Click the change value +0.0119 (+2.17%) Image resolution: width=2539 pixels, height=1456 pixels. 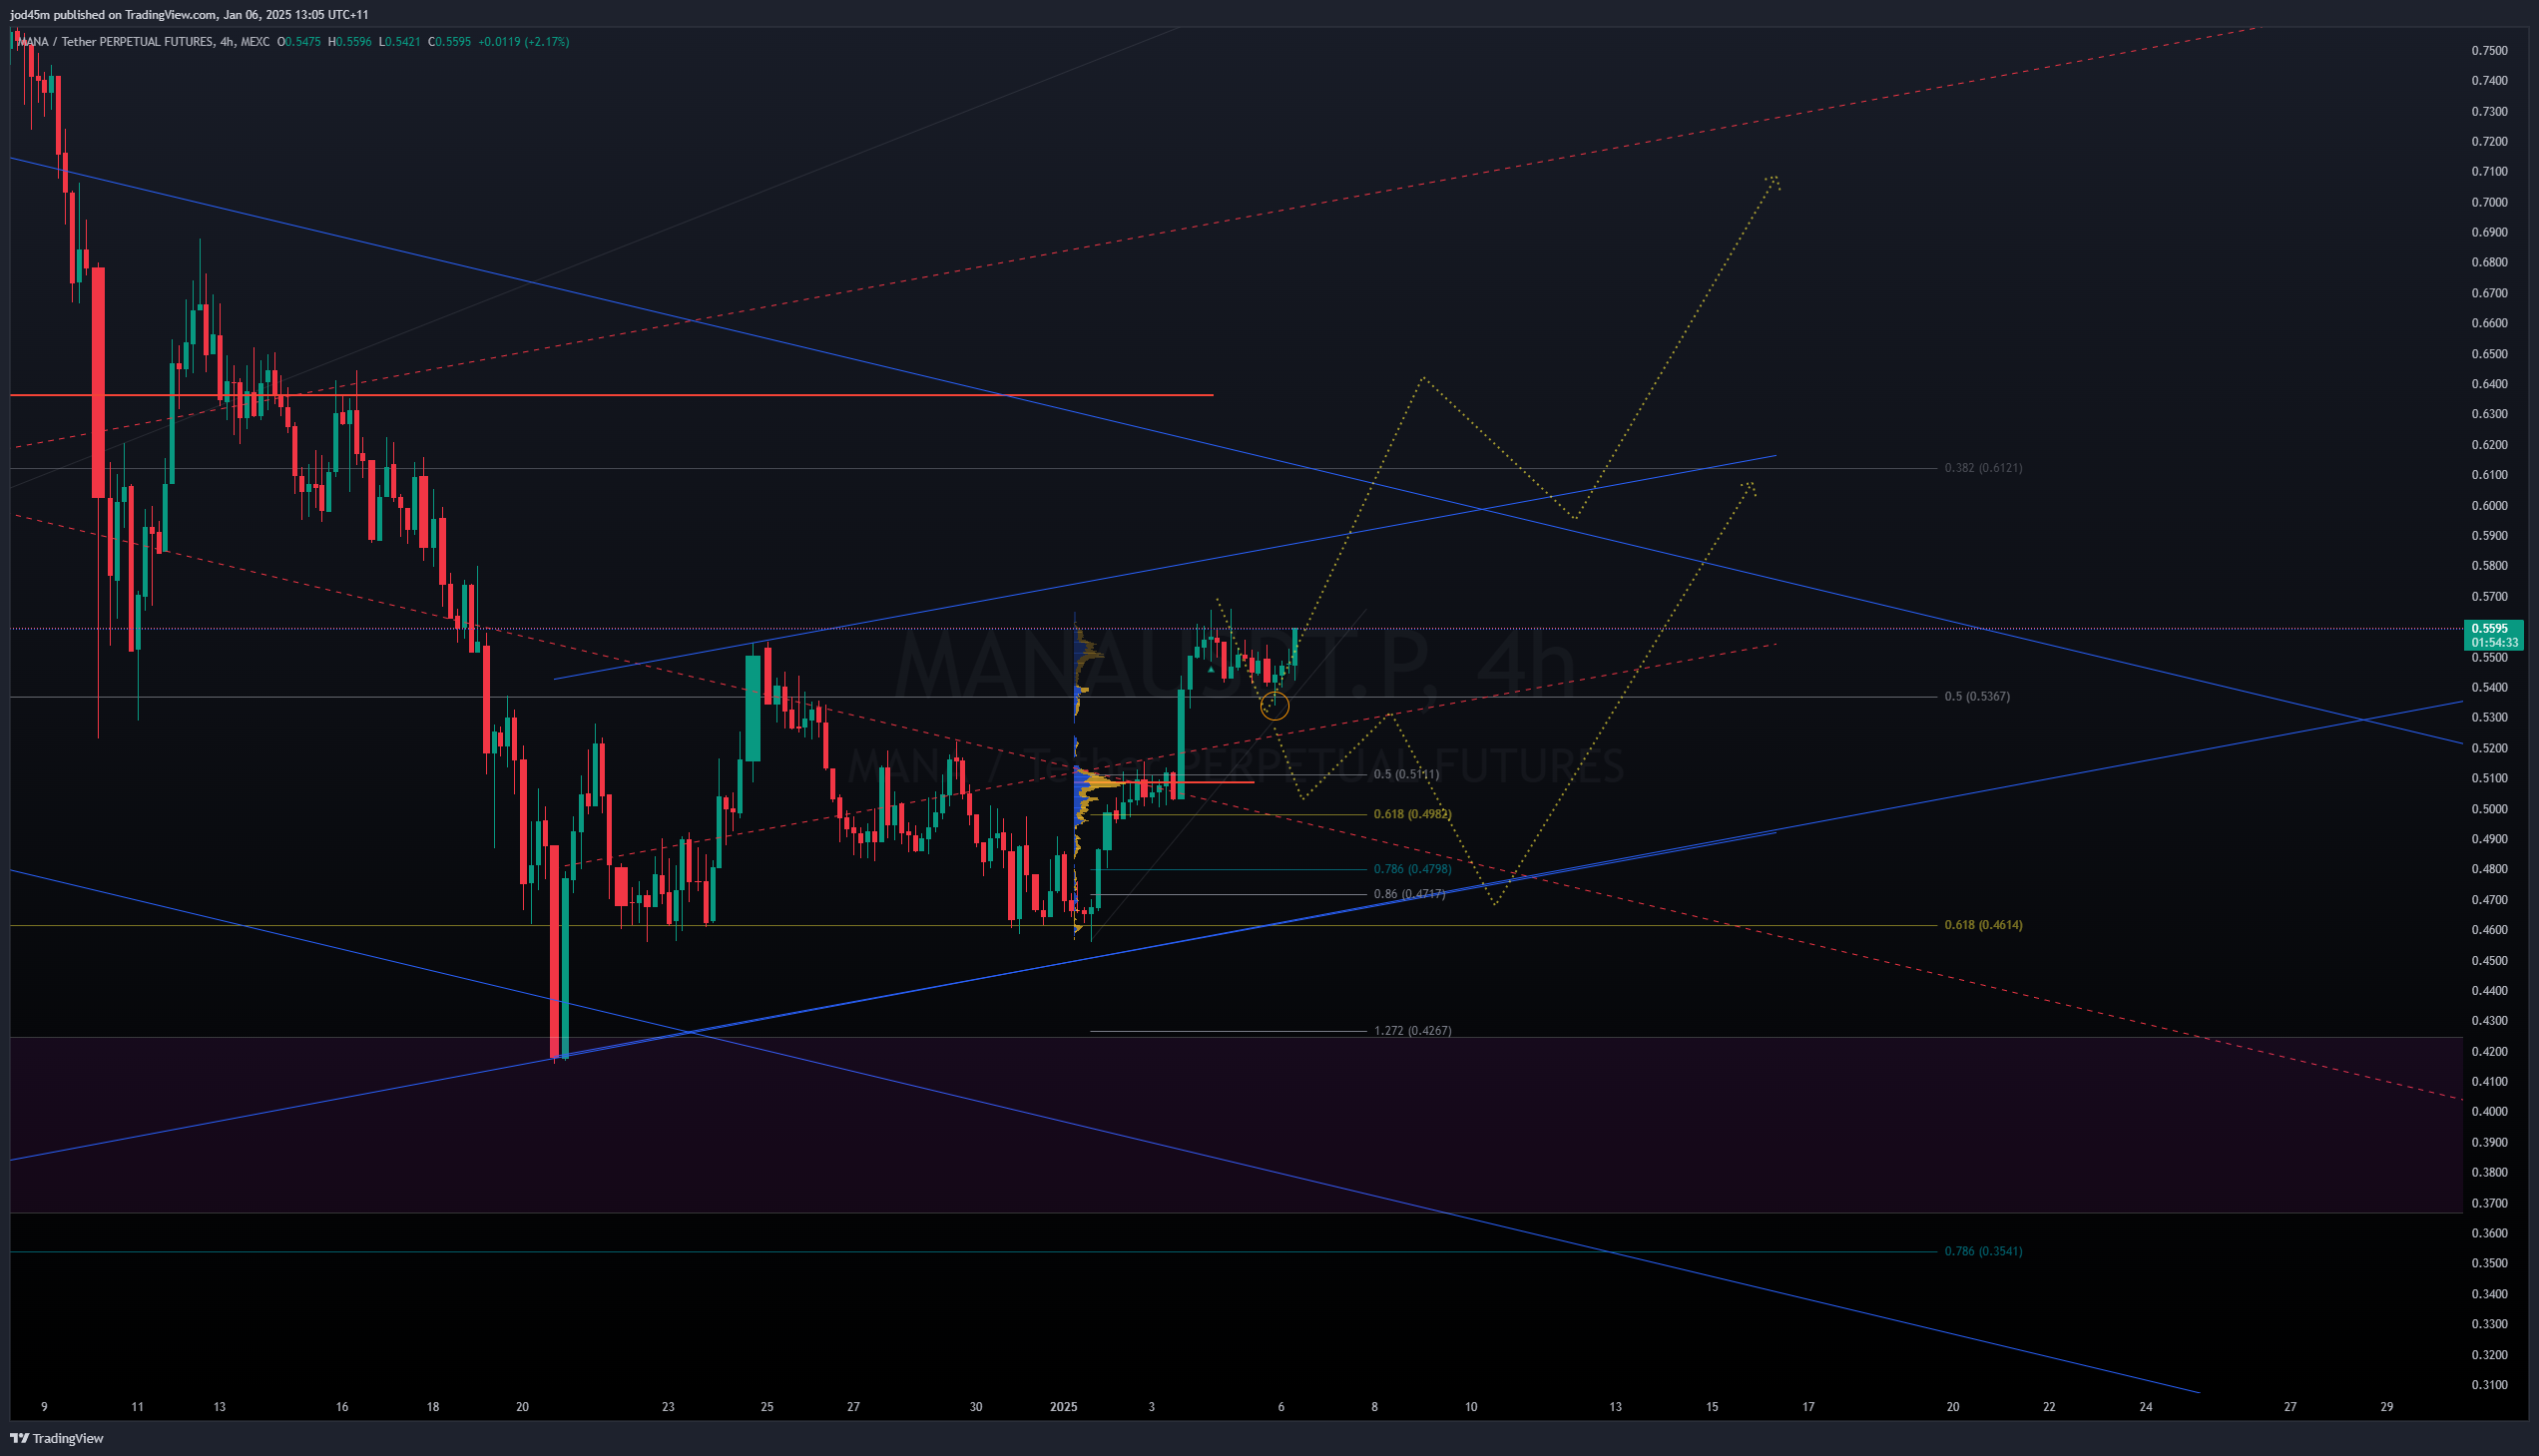pyautogui.click(x=524, y=42)
